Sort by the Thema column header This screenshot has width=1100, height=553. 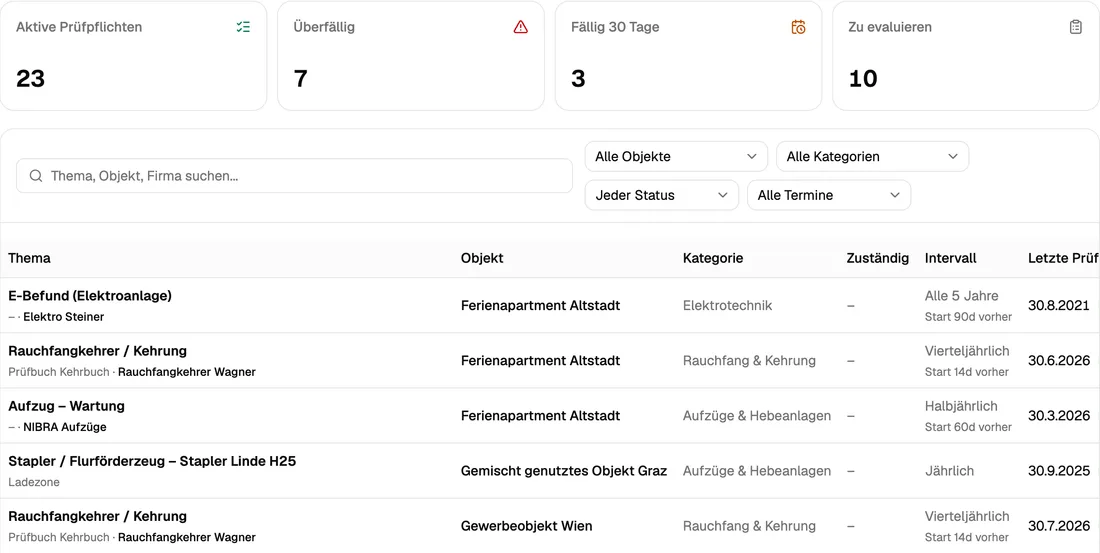pyautogui.click(x=29, y=258)
